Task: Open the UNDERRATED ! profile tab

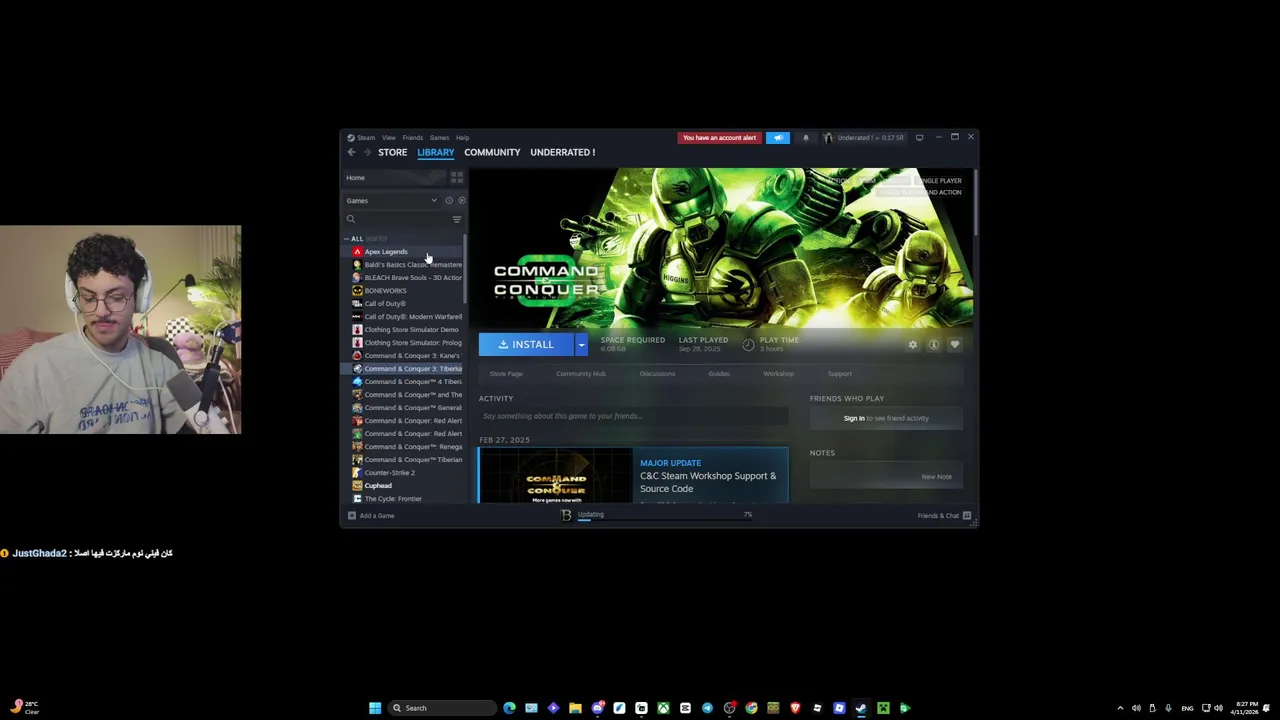Action: 562,152
